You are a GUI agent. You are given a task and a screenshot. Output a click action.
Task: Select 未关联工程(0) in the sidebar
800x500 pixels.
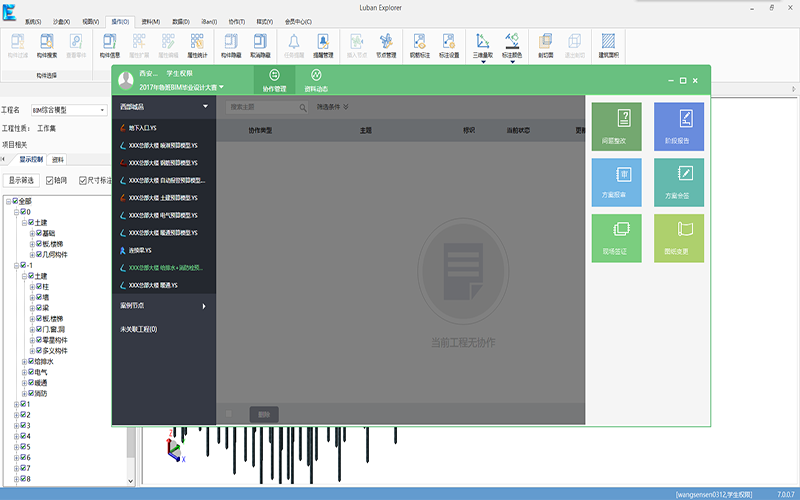(138, 330)
